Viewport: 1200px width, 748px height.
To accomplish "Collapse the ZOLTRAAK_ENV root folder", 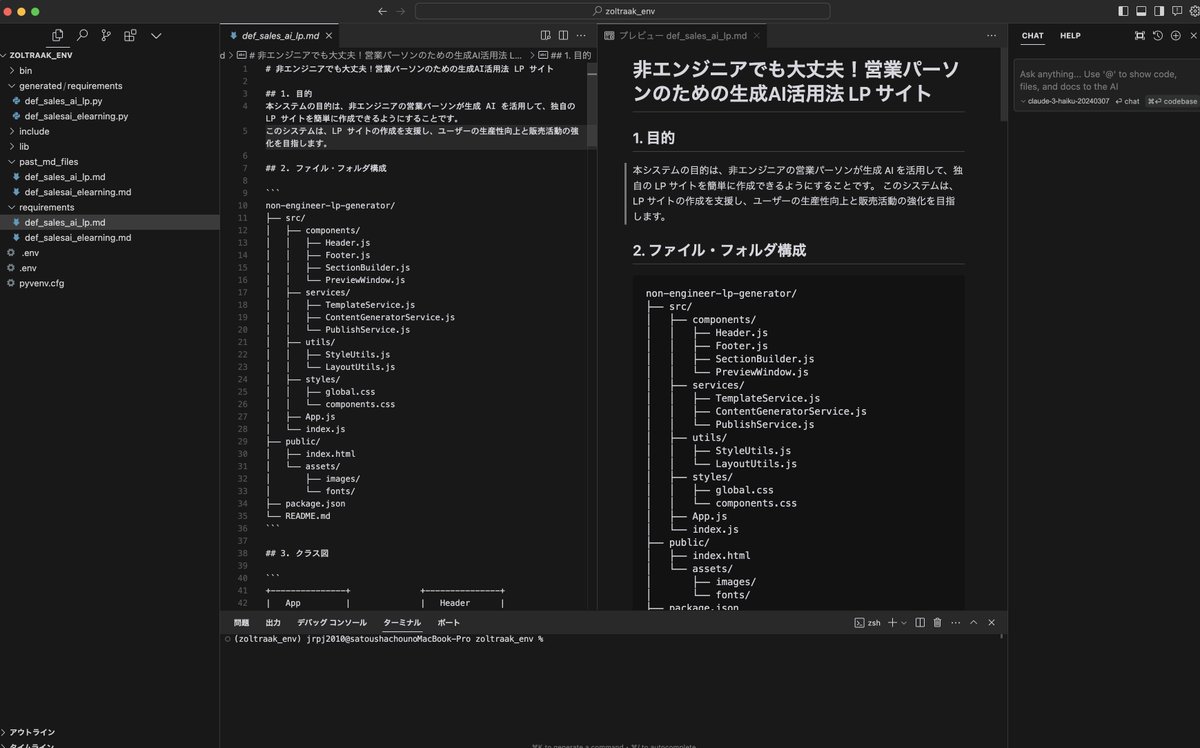I will [109, 56].
